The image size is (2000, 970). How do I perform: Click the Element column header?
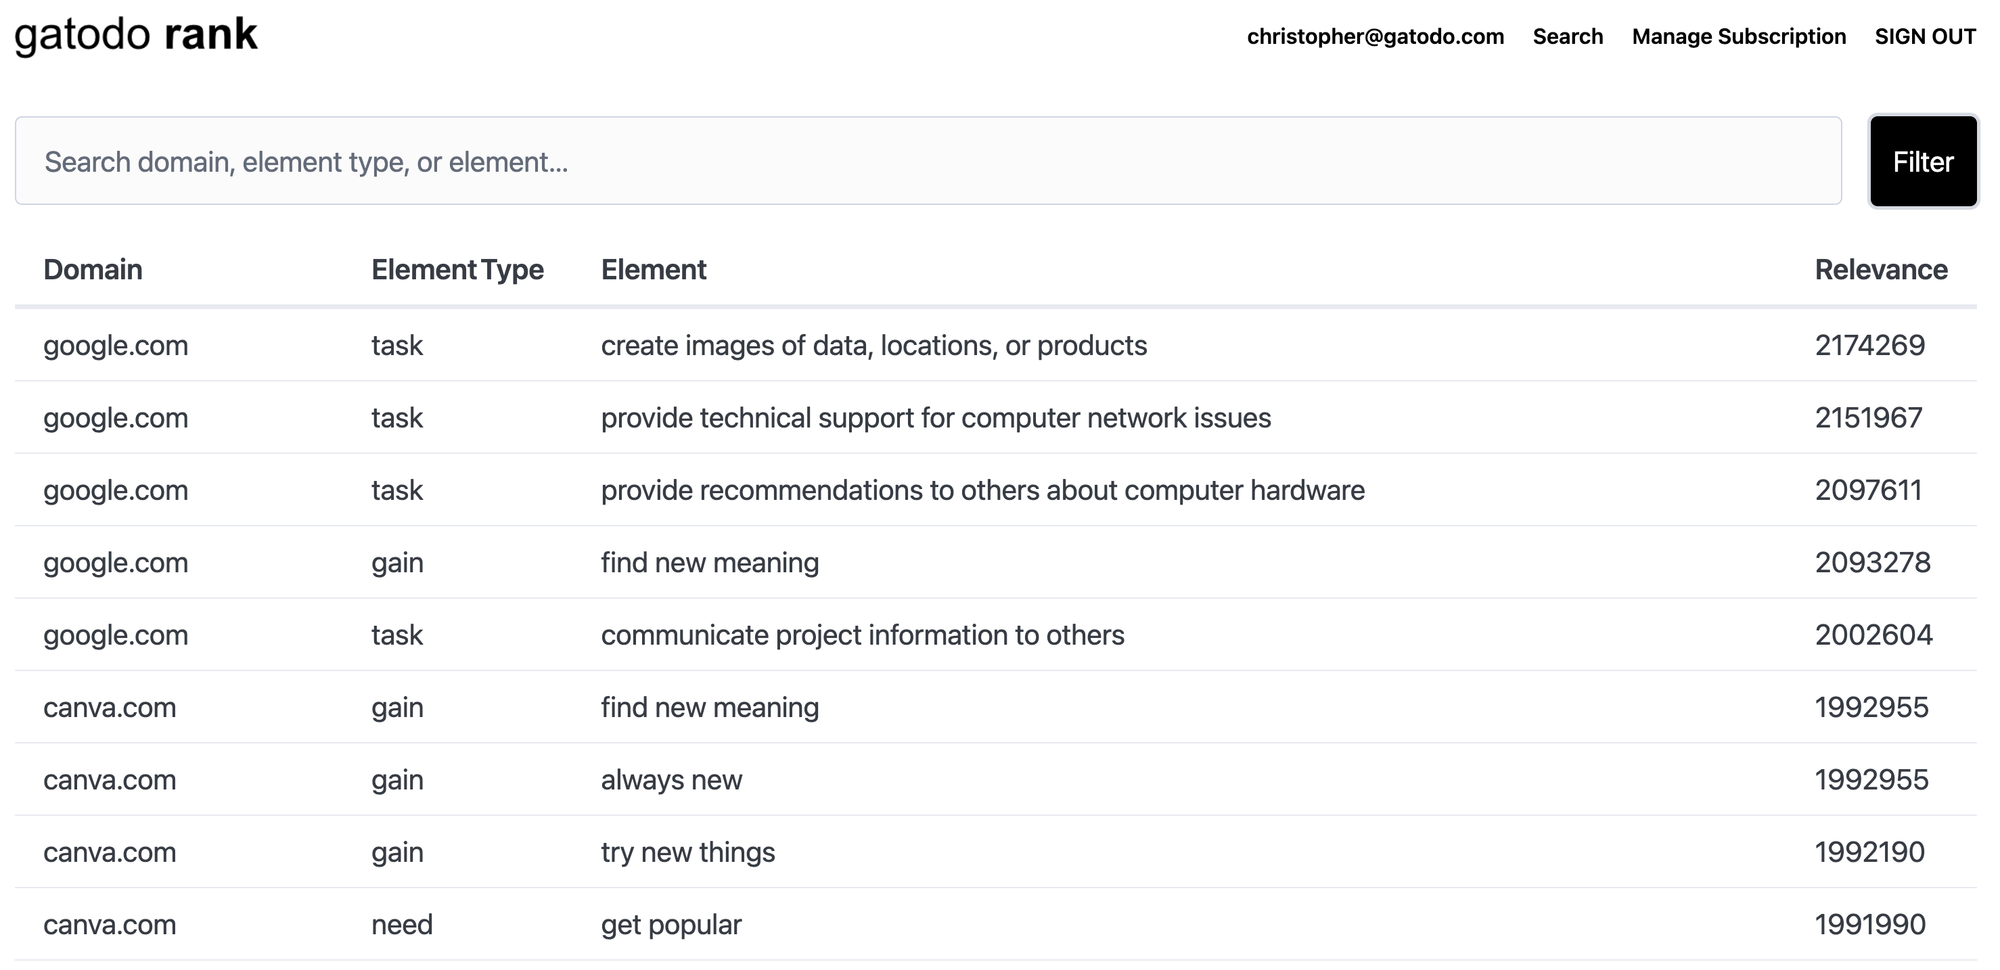click(653, 270)
